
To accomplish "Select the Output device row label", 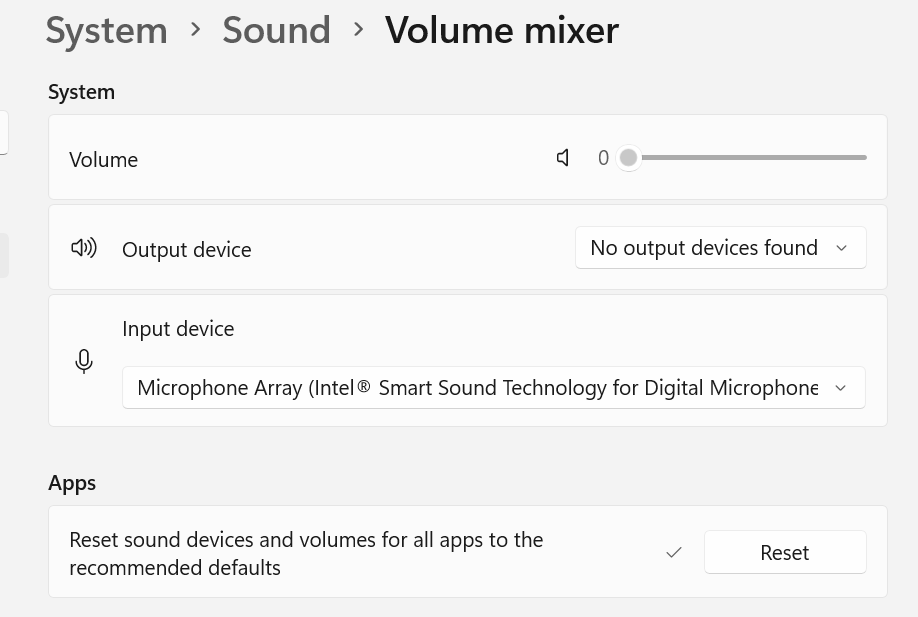I will [x=187, y=250].
